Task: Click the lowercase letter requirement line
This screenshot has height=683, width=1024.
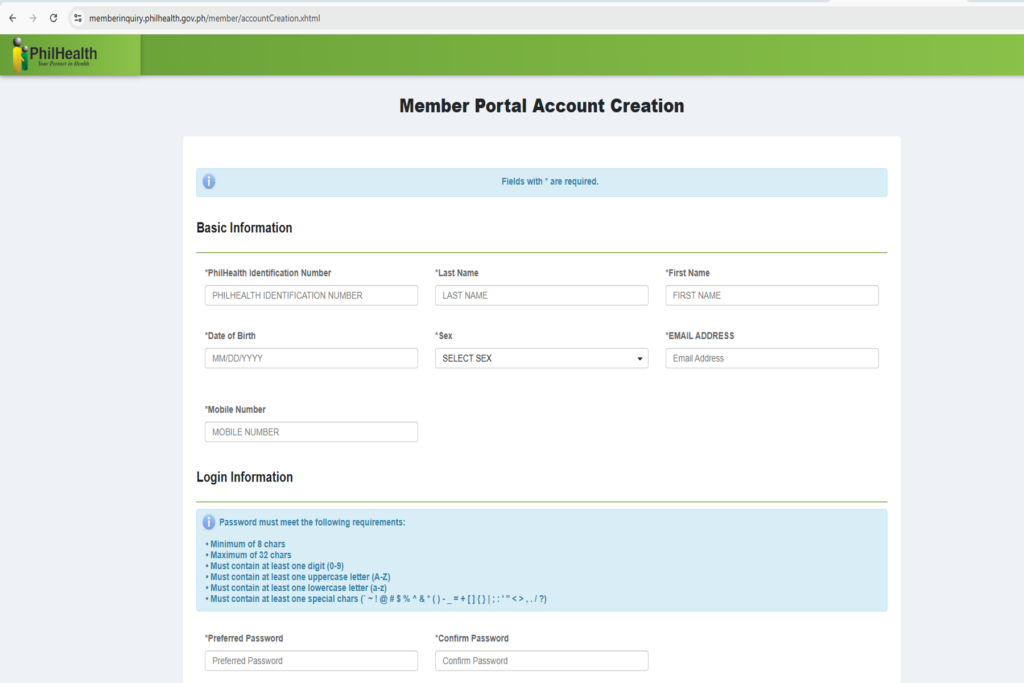Action: coord(296,588)
